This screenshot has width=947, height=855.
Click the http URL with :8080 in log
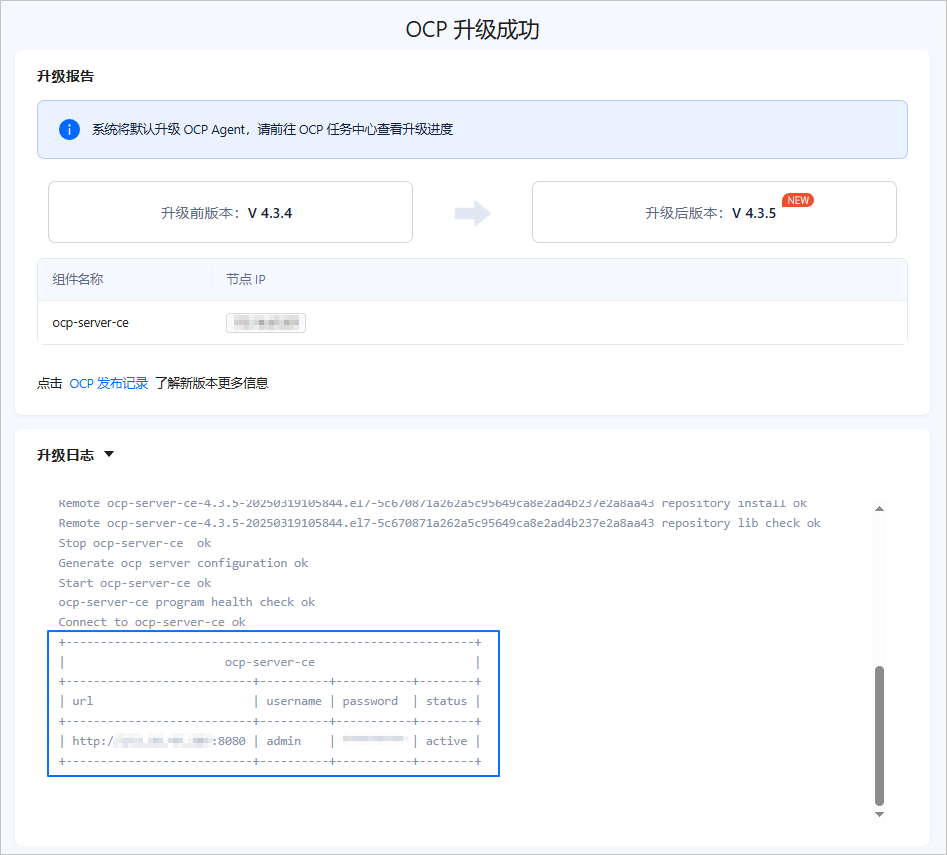[x=159, y=741]
